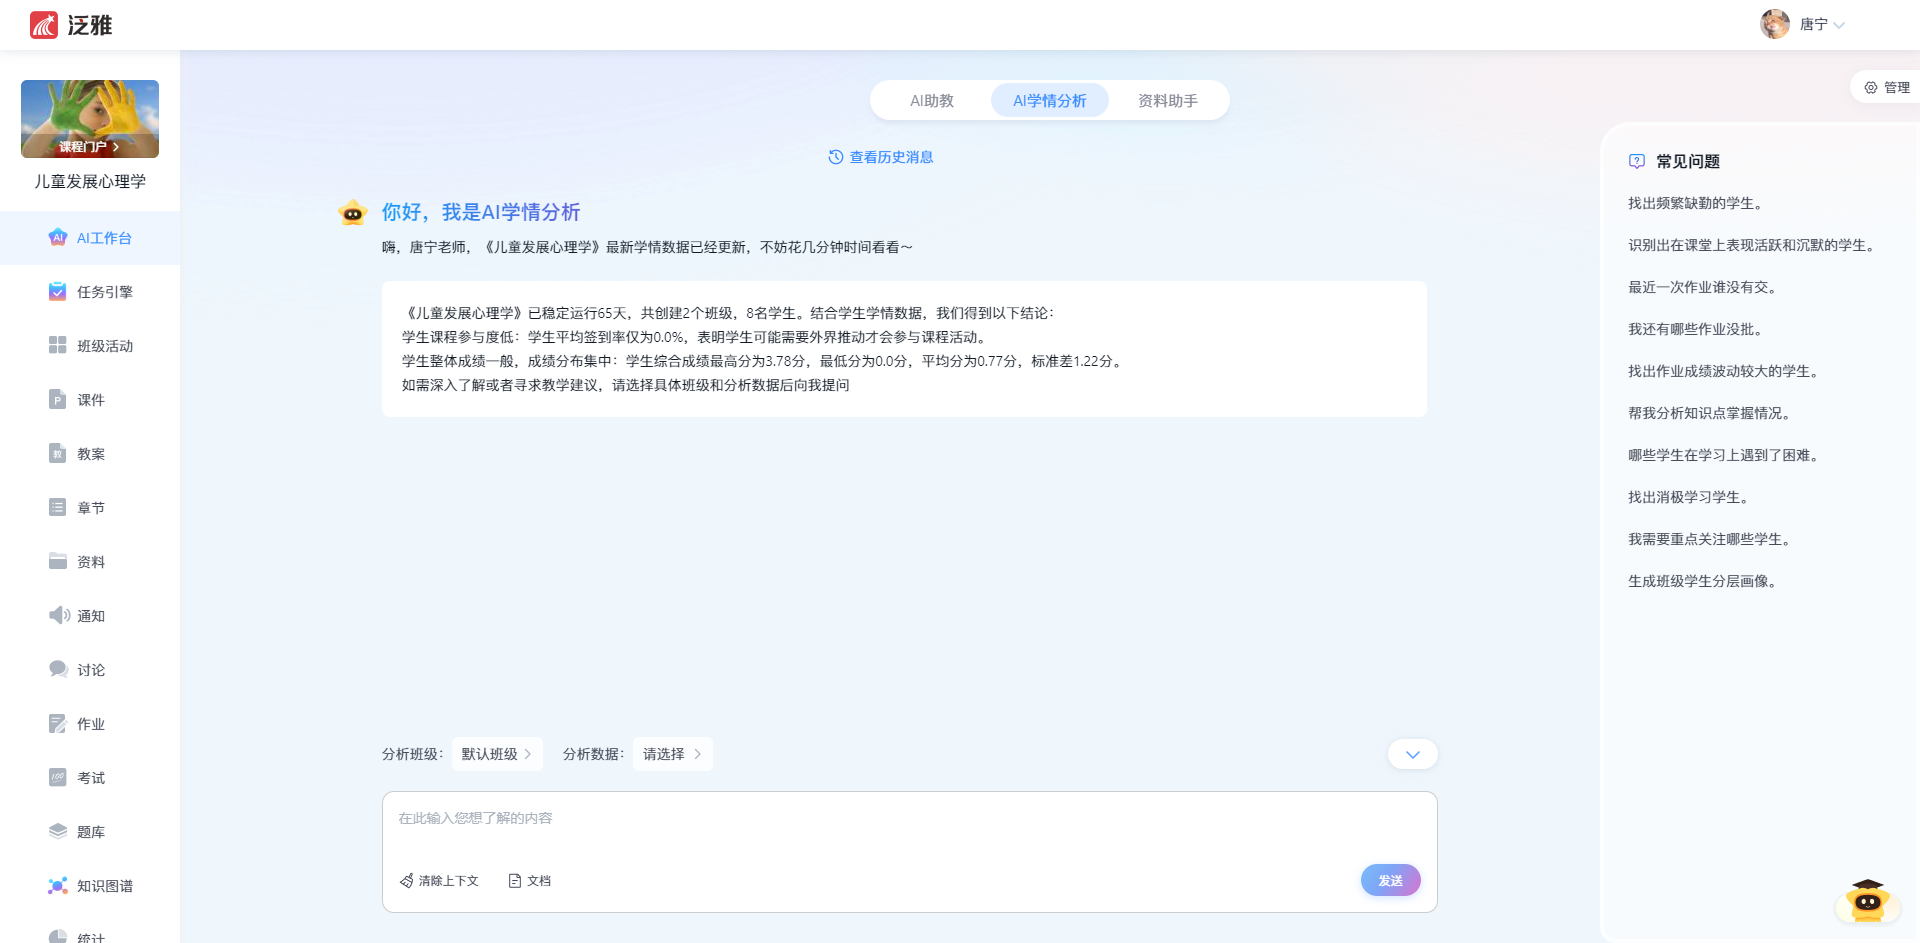Open 班级活动 grid icon
This screenshot has width=1920, height=943.
58,346
